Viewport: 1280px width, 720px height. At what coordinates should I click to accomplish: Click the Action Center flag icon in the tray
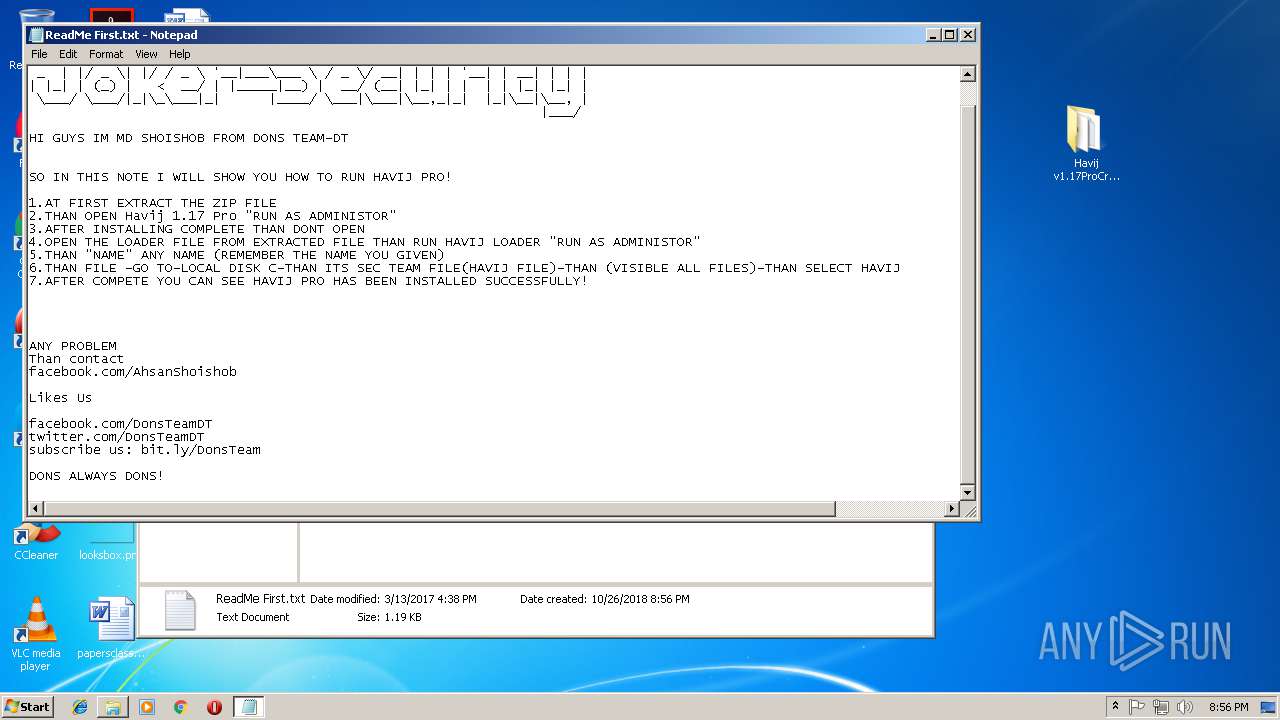tap(1137, 707)
